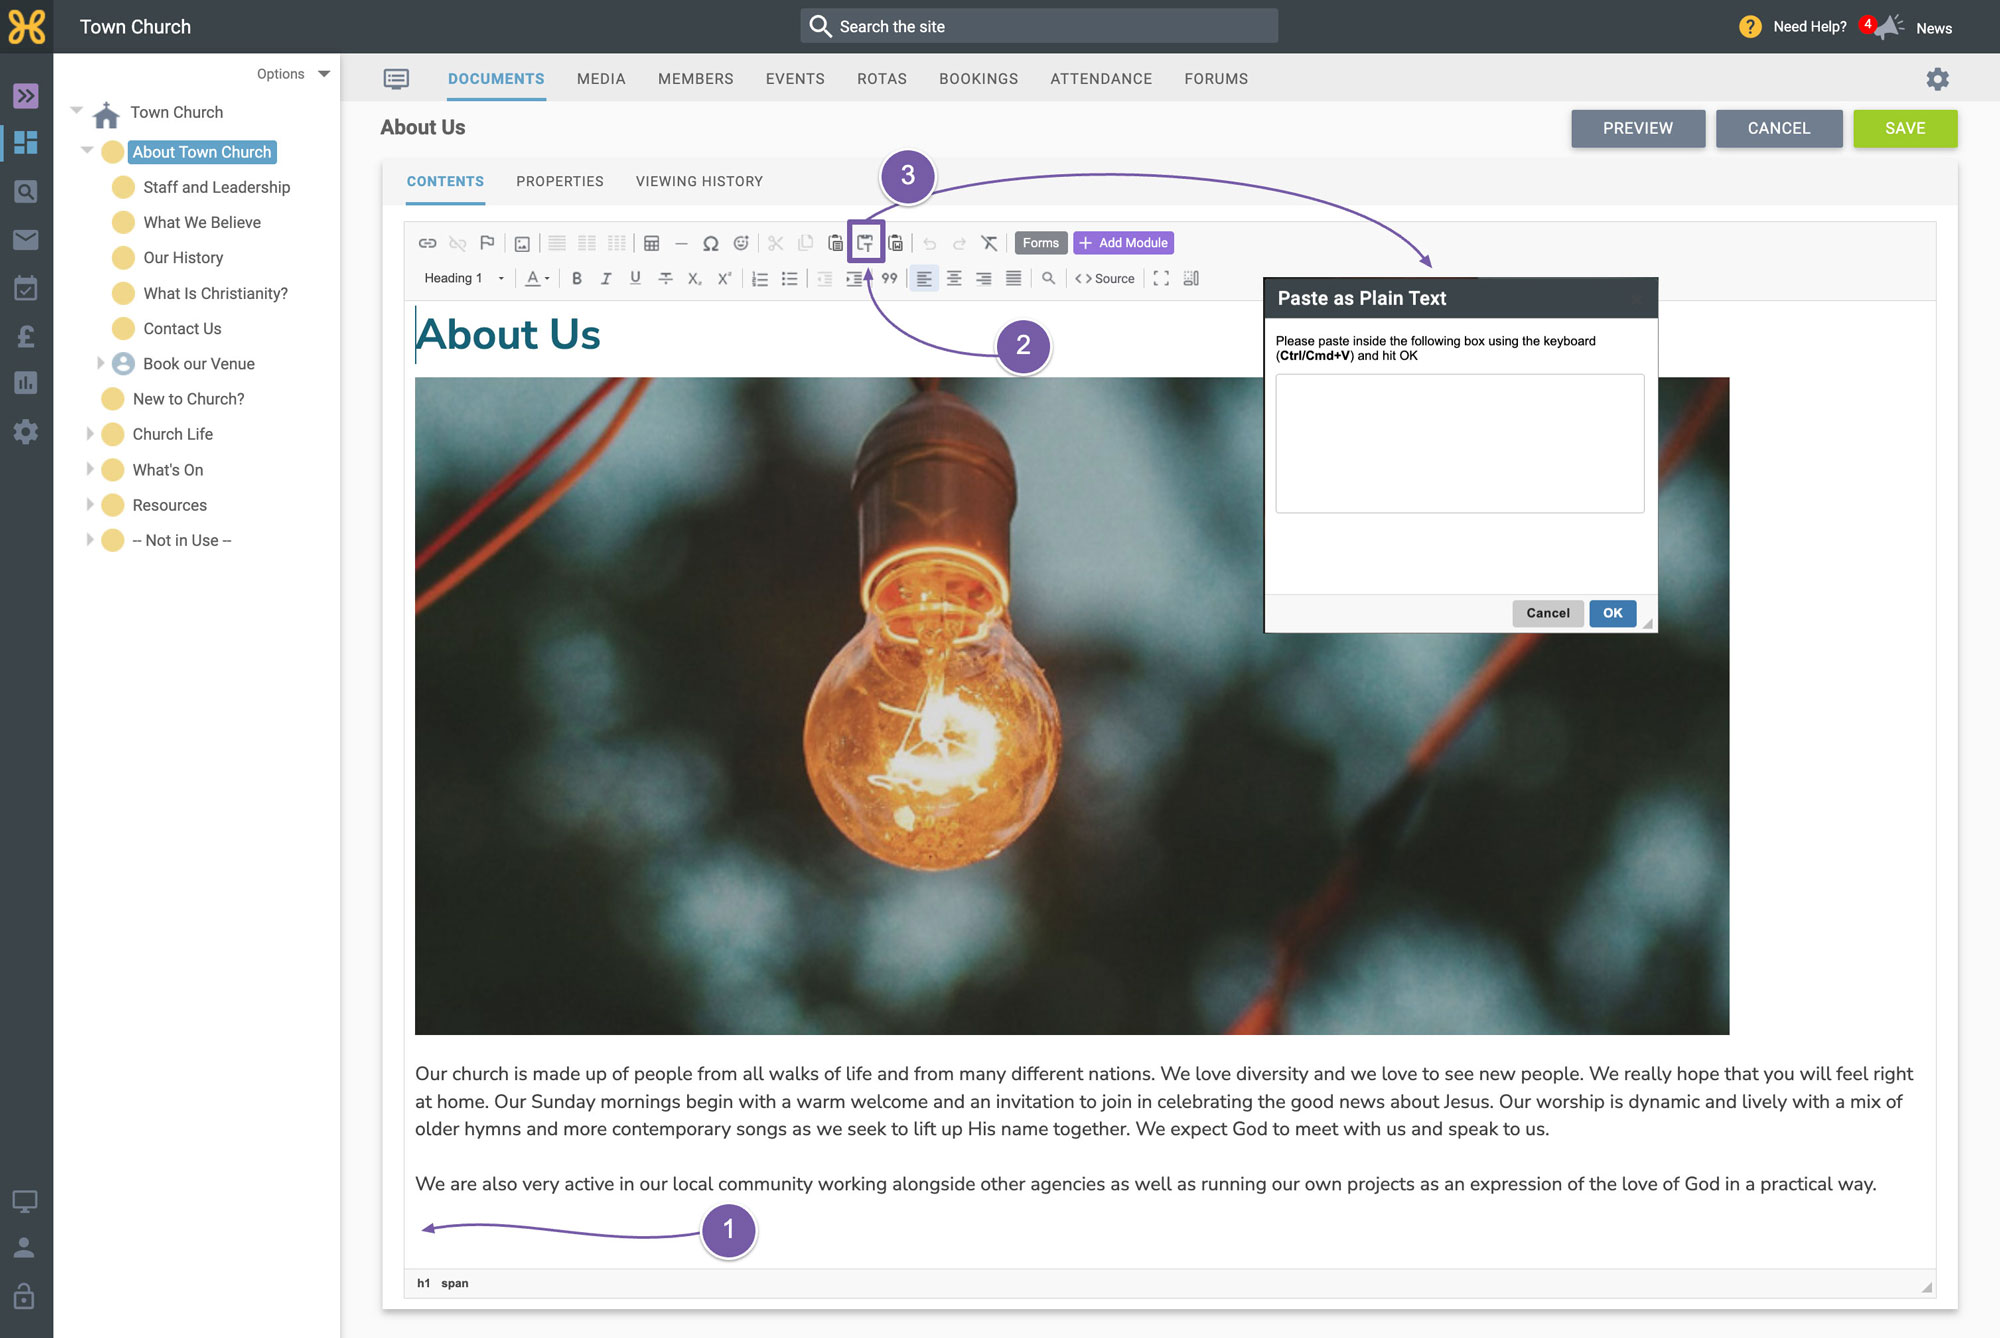Click the Forms button
The image size is (2000, 1338).
coord(1040,243)
